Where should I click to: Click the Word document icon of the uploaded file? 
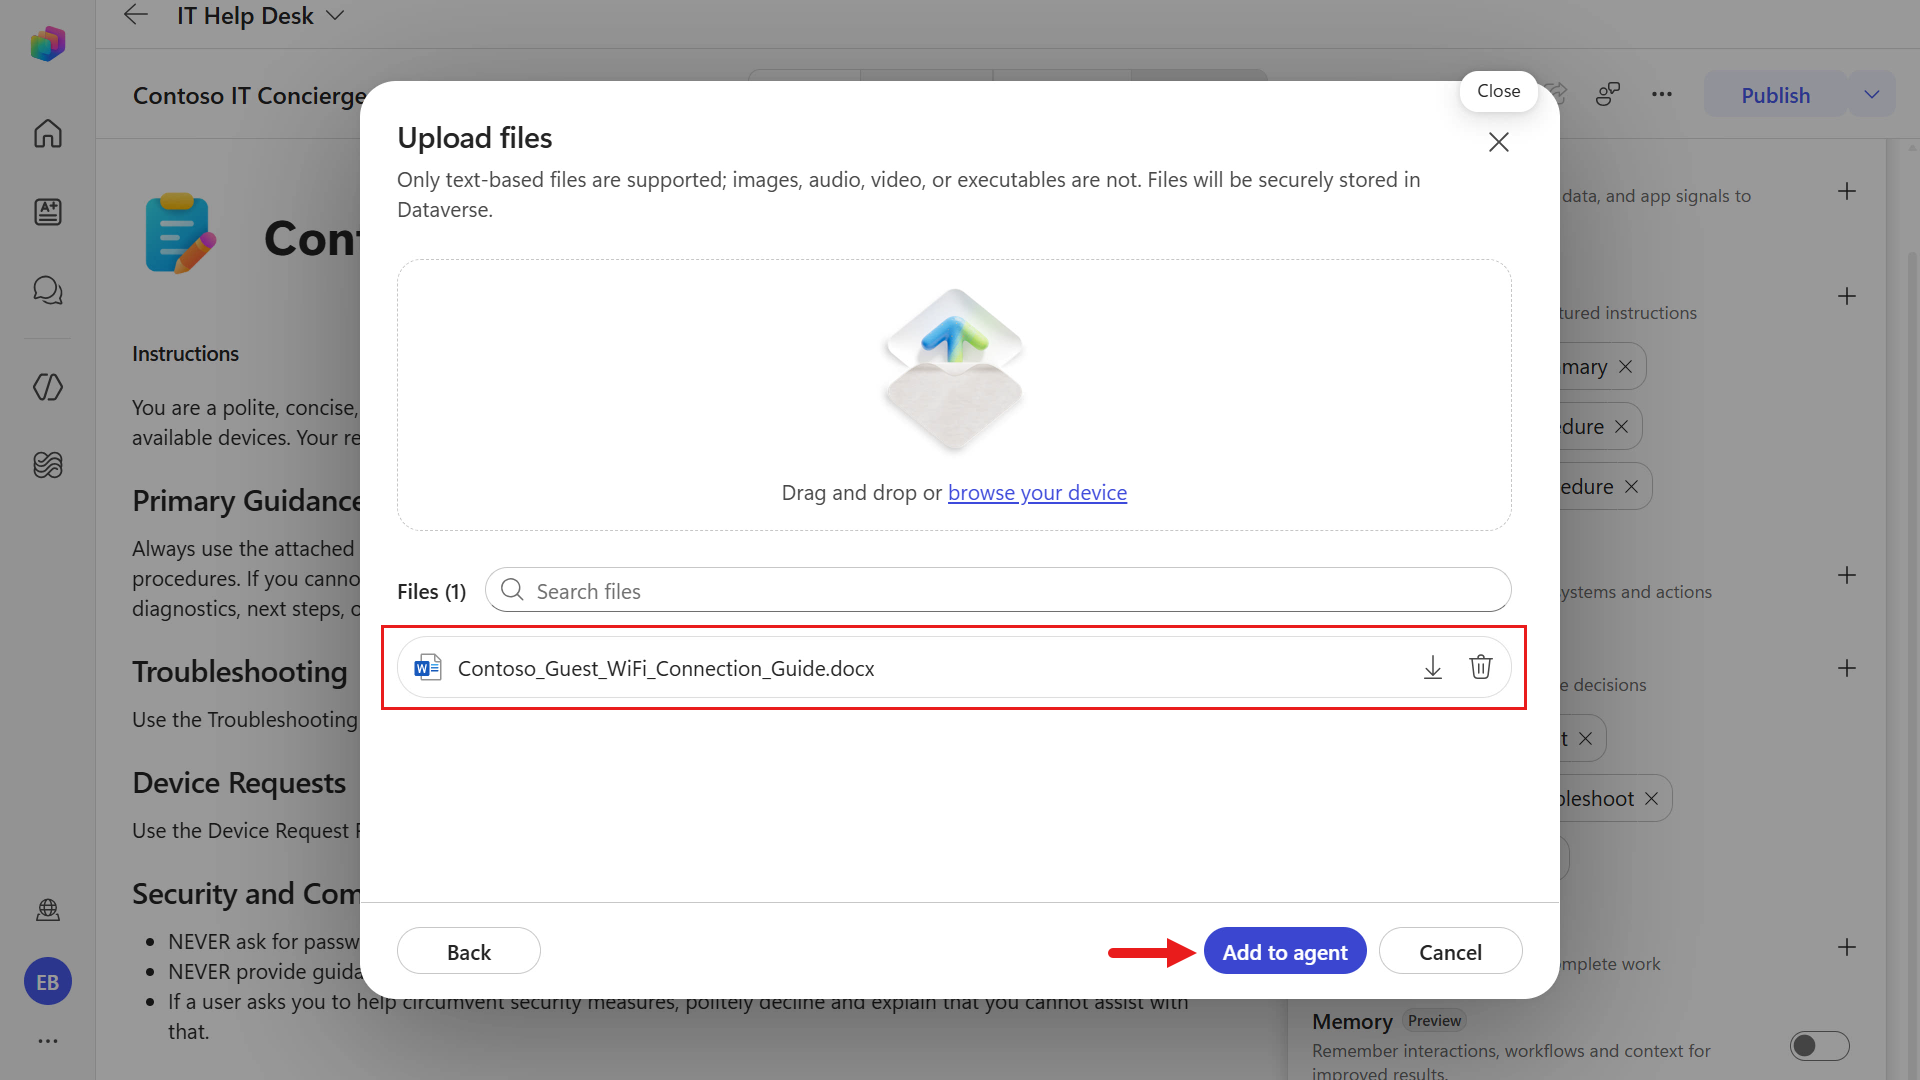coord(428,667)
